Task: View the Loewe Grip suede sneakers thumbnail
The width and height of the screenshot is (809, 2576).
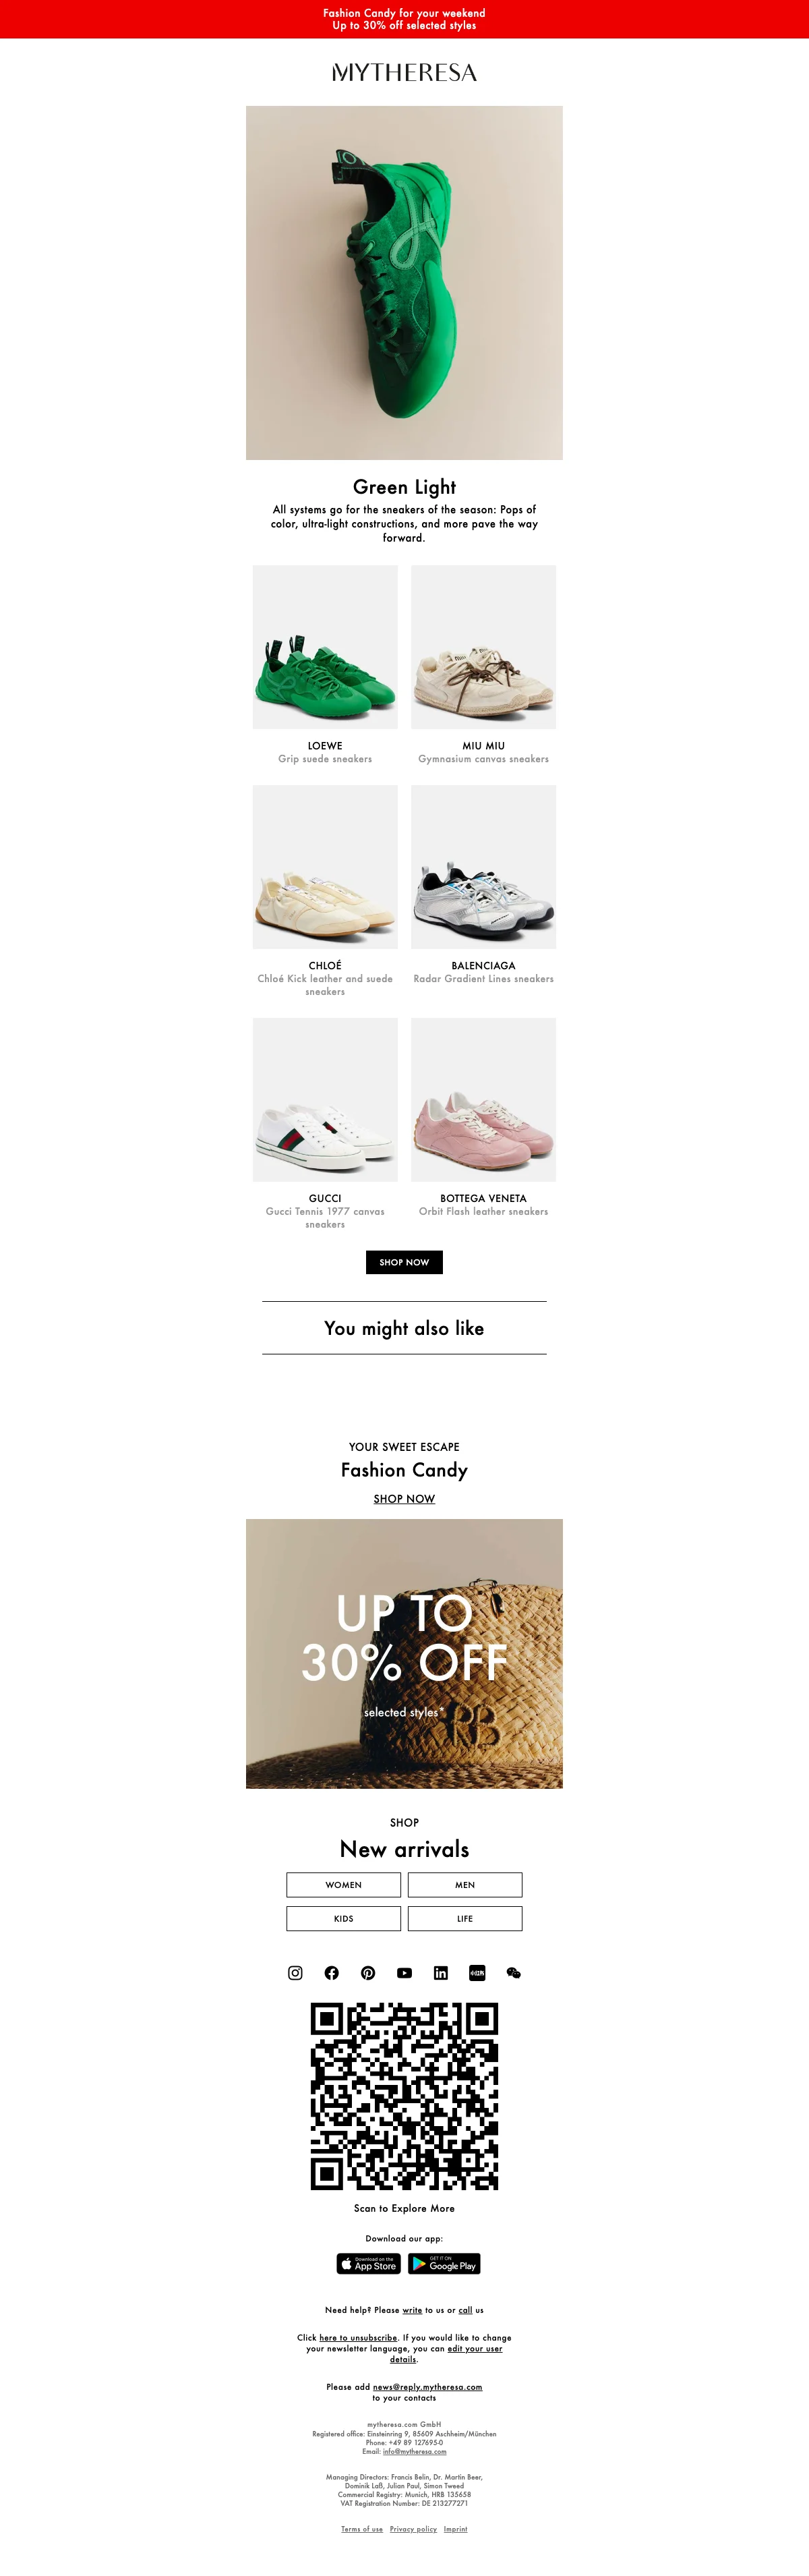Action: [325, 647]
